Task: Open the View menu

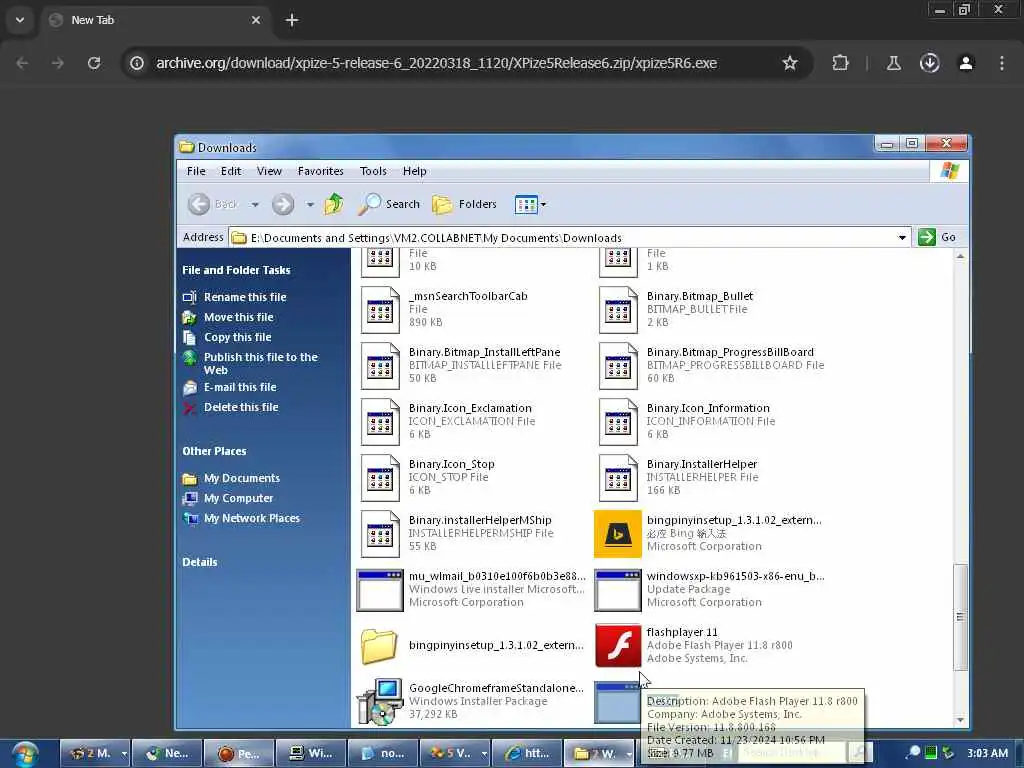Action: click(269, 171)
